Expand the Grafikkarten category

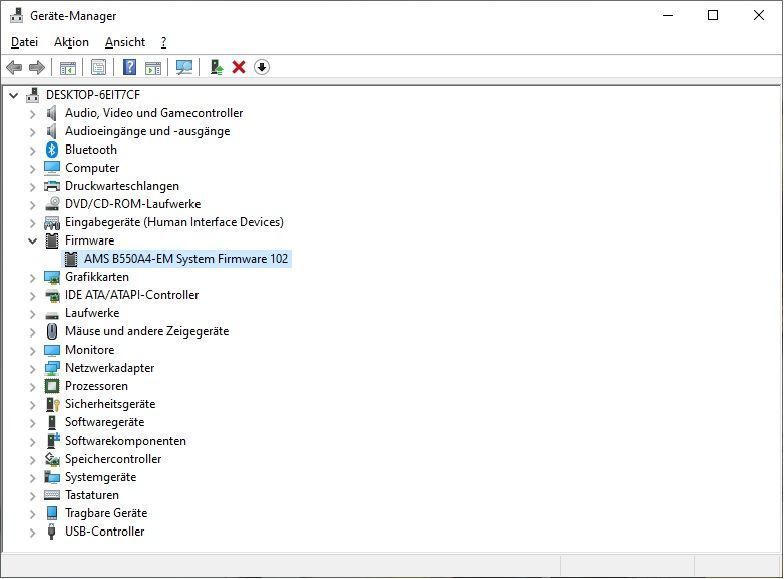pos(33,277)
